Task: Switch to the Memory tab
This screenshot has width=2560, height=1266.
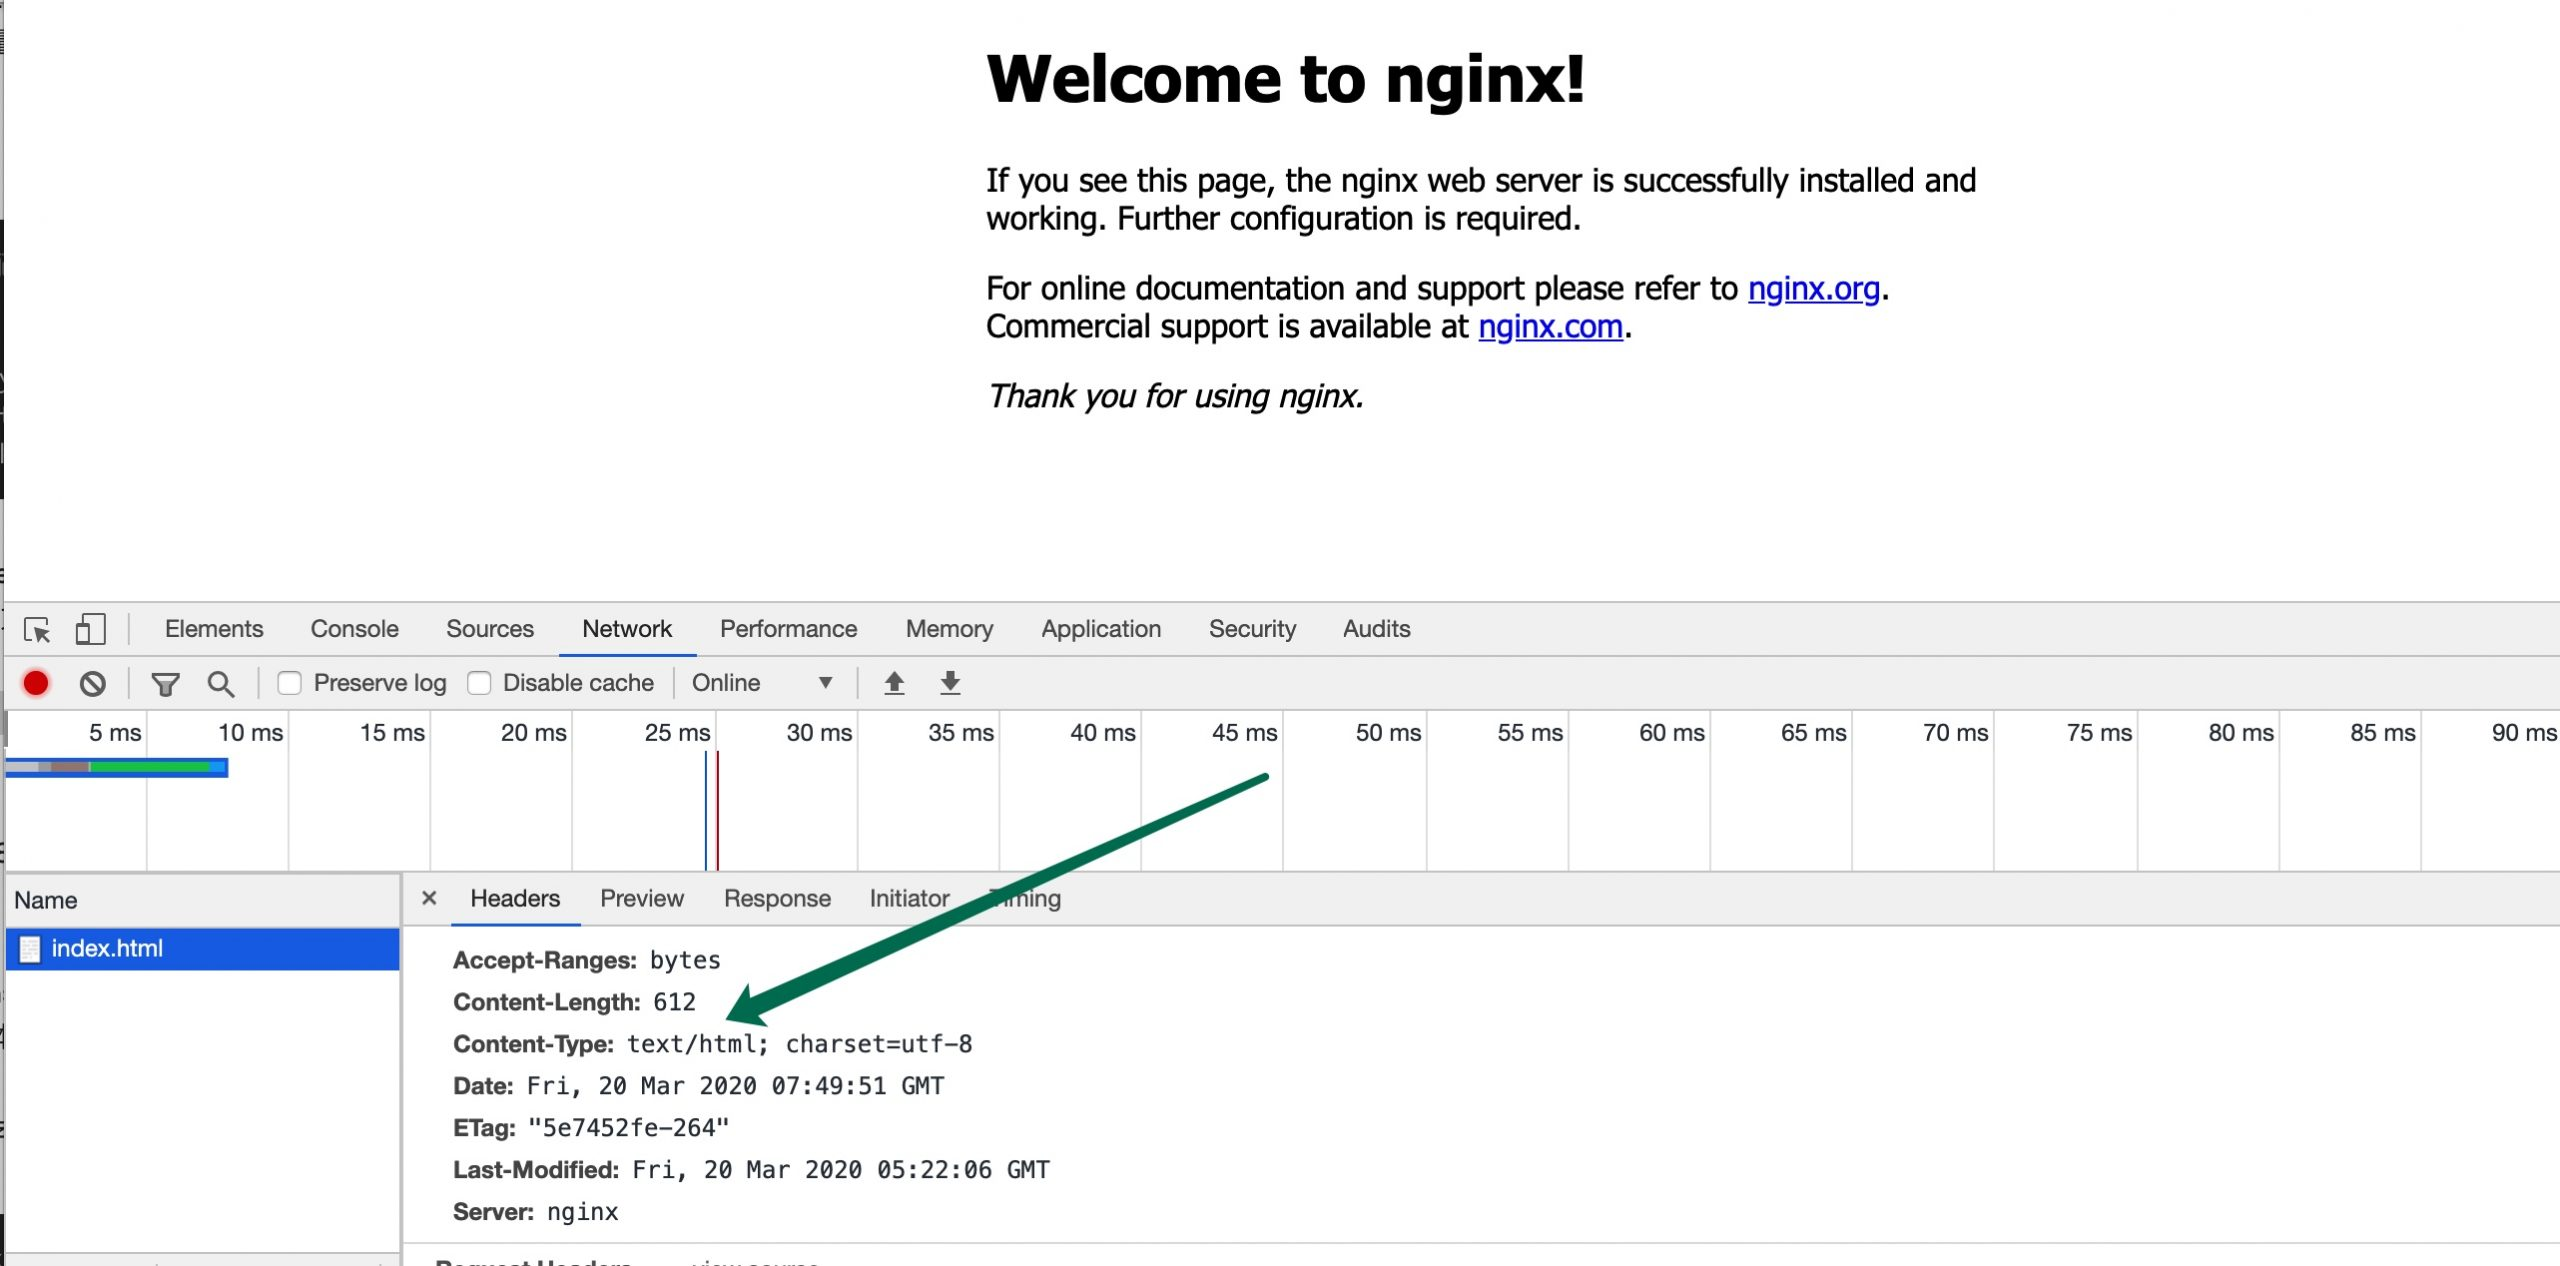Action: point(949,629)
